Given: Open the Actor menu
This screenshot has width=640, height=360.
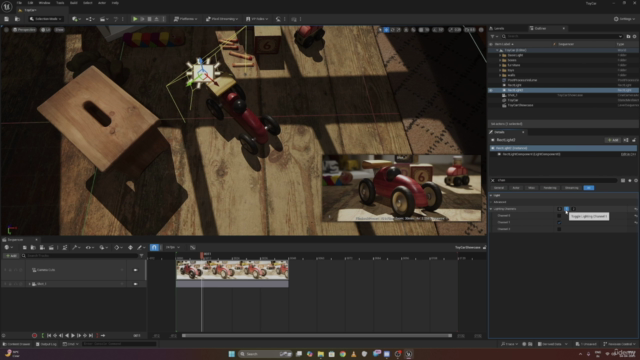Looking at the screenshot, I should pos(102,3).
